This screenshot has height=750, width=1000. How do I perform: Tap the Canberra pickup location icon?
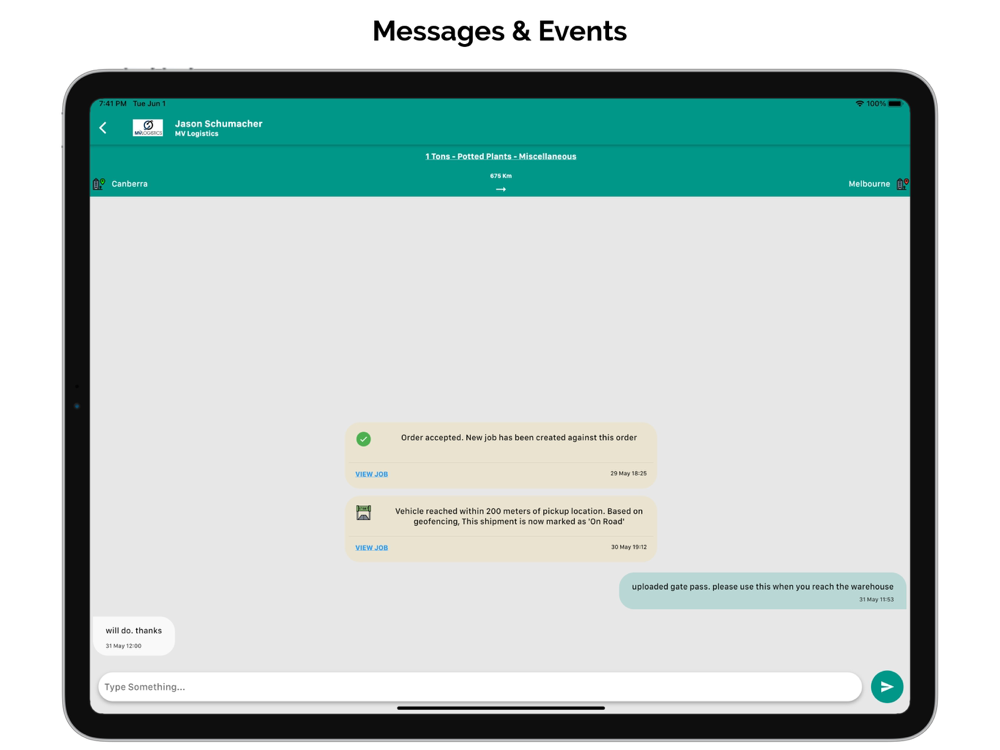(x=99, y=184)
